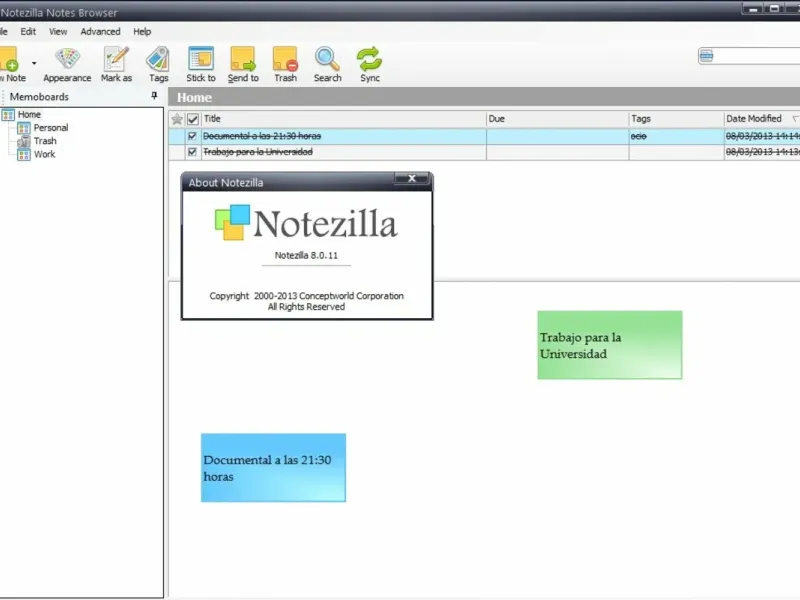
Task: Click the Trash bin icon in the tree
Action: (x=23, y=141)
